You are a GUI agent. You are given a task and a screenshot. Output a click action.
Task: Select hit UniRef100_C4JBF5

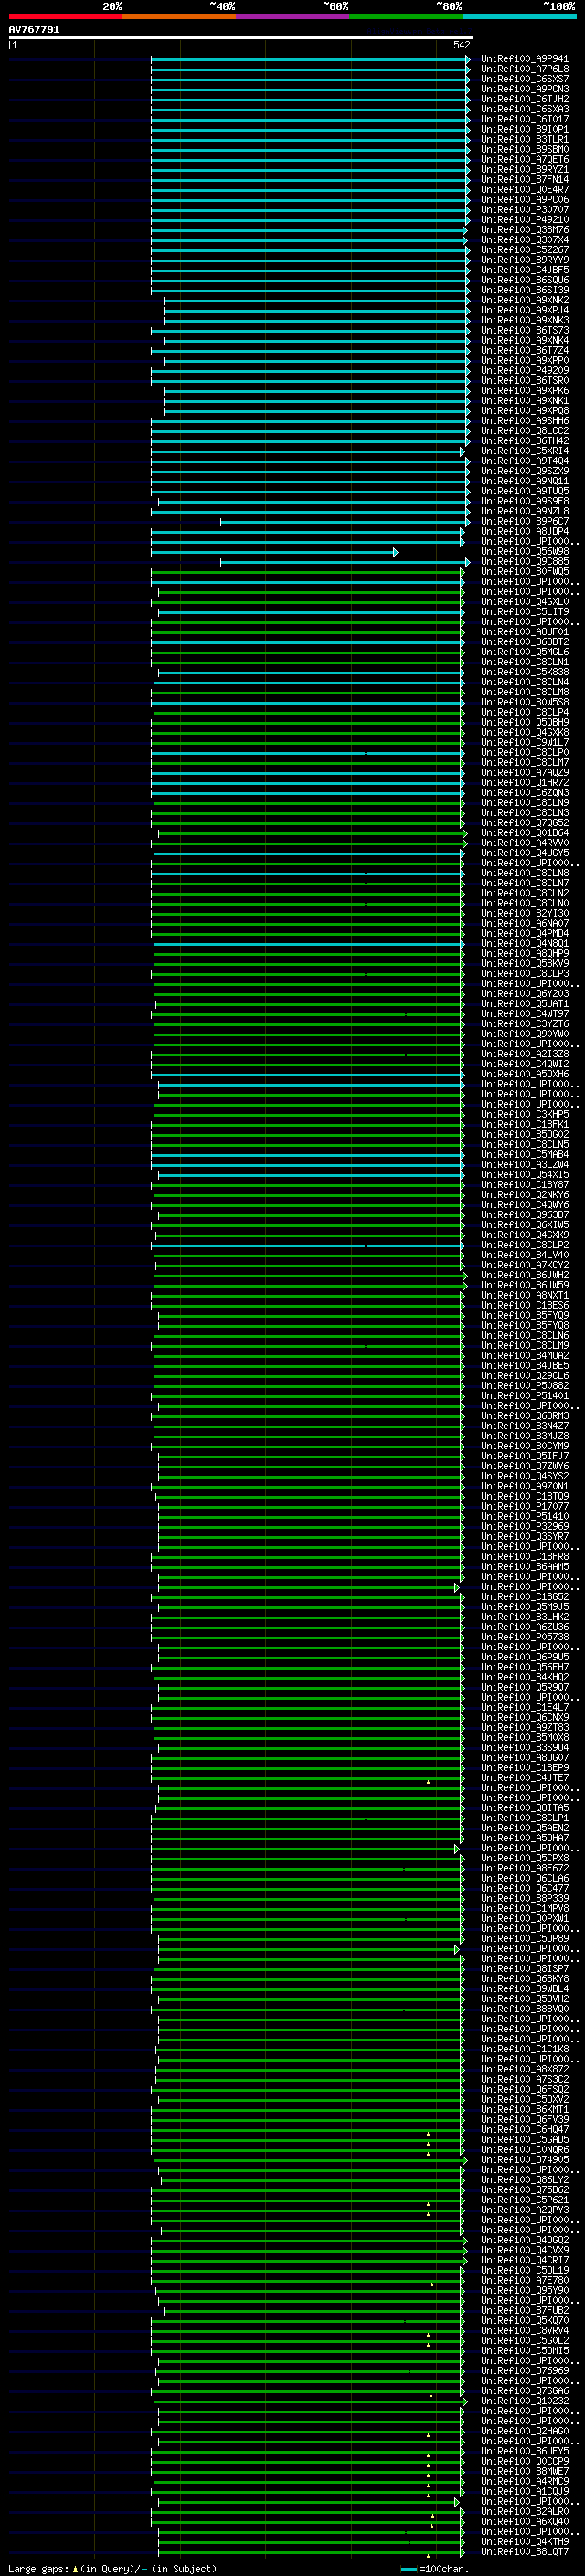point(524,270)
